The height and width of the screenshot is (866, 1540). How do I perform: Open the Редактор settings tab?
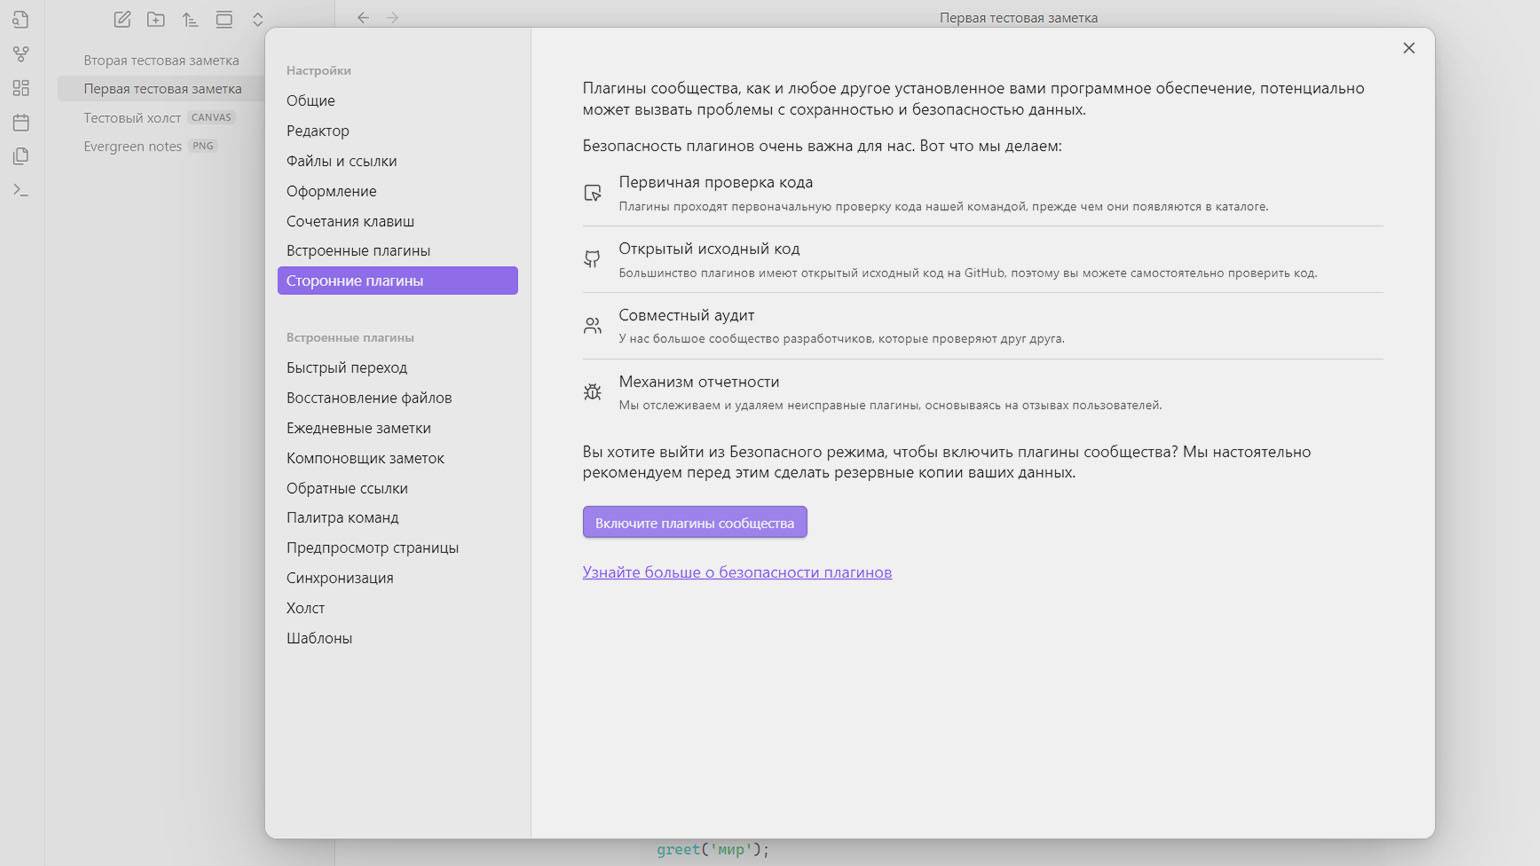[x=398, y=131]
